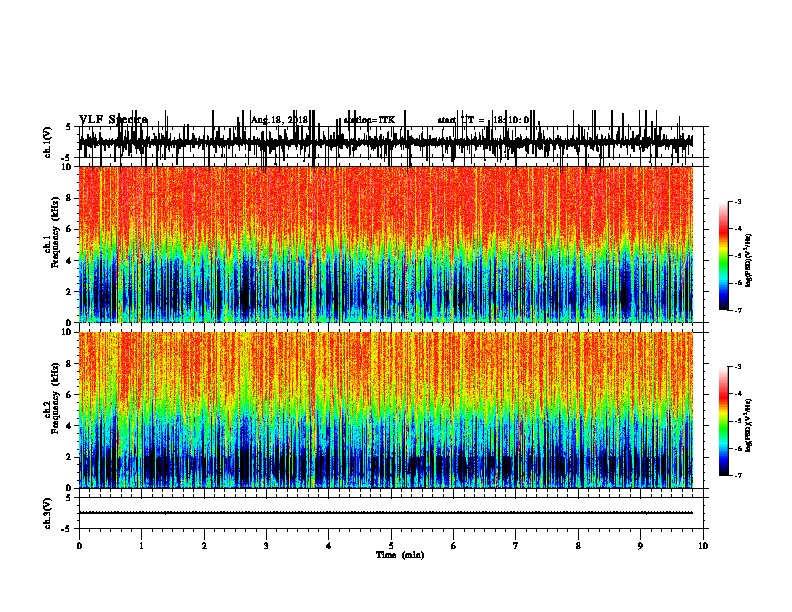Click the '-3' value on ch.2 color bar
The image size is (792, 612).
coord(737,367)
